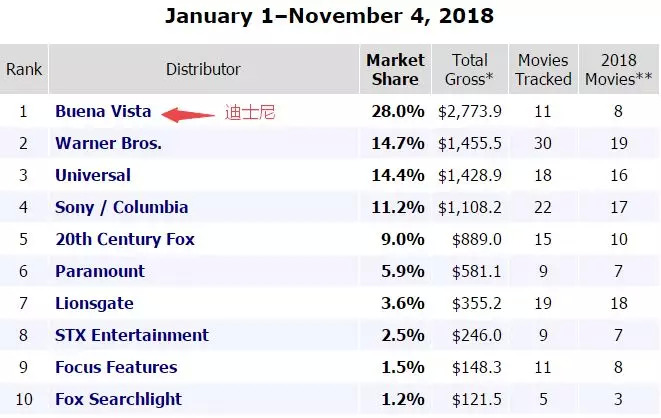Open the Lionsgate distributor link
Screen dimensions: 661x418
95,303
